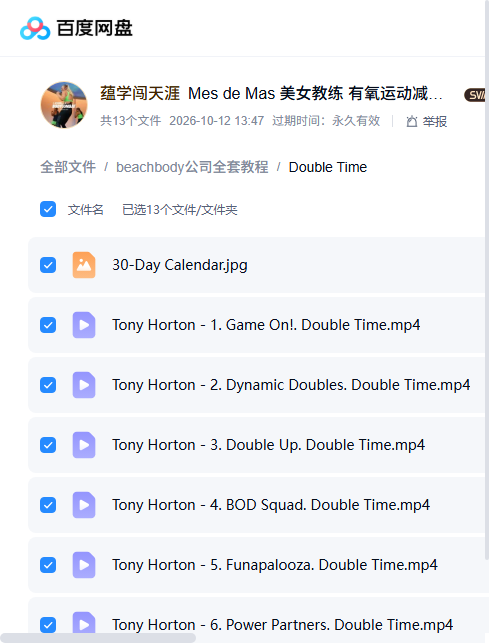This screenshot has width=489, height=643.
Task: Uncheck the 2. Dynamic Doubles checkbox
Action: coord(48,385)
